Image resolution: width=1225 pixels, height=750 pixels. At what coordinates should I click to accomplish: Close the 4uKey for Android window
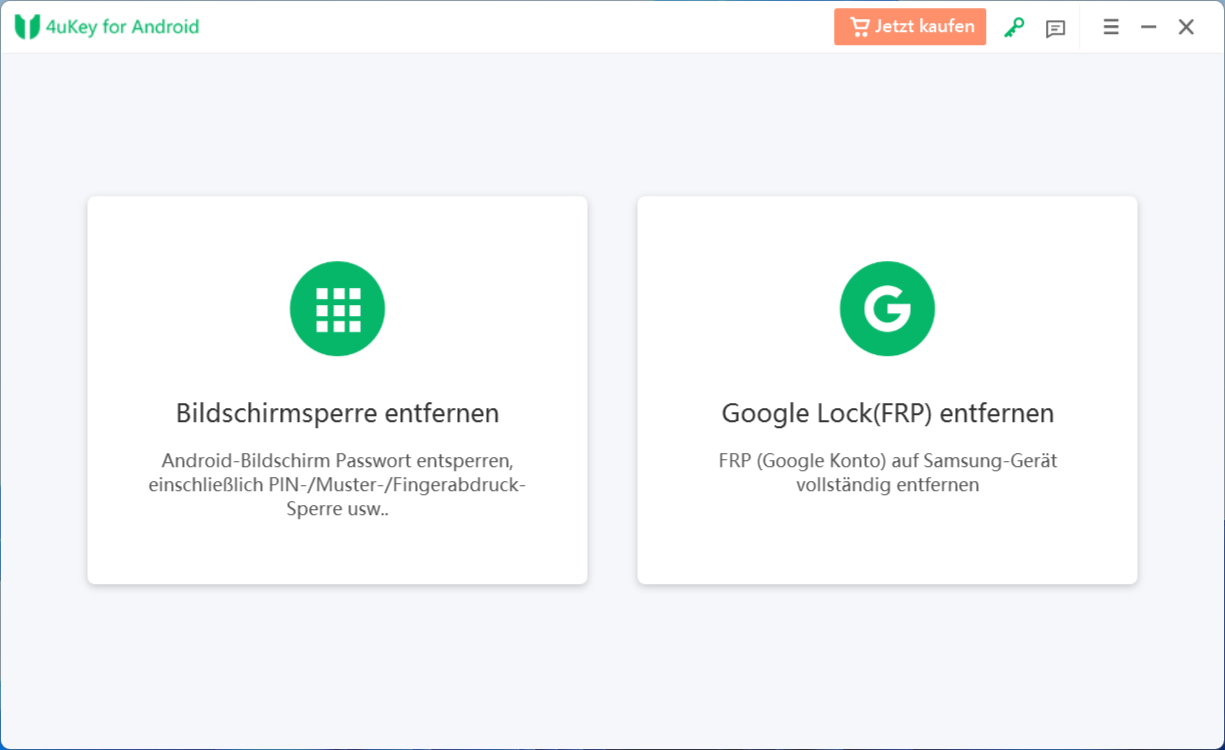tap(1186, 27)
